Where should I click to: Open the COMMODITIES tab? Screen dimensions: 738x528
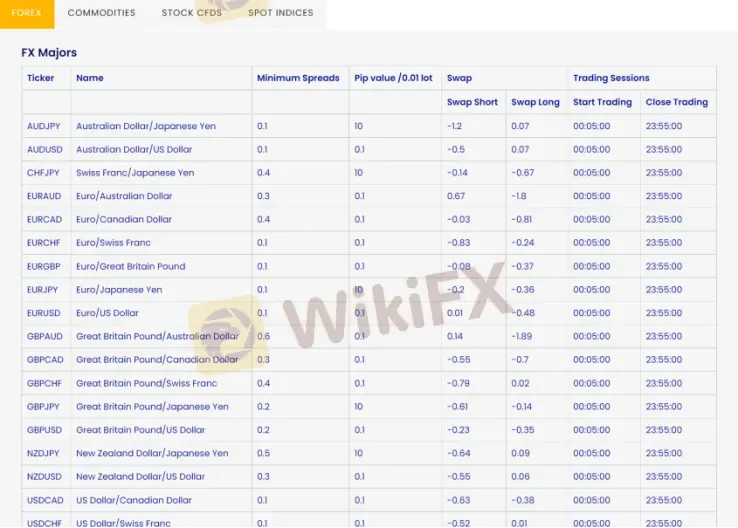click(101, 13)
